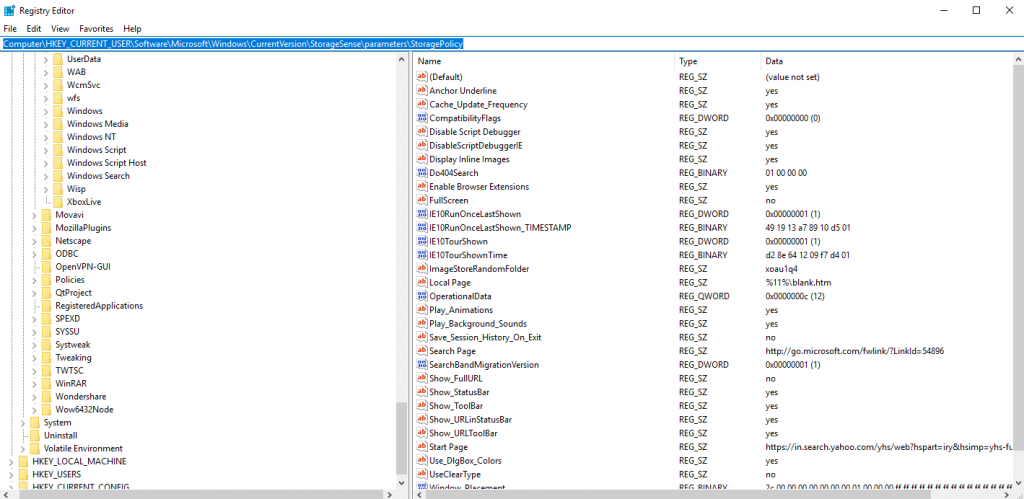The width and height of the screenshot is (1024, 499).
Task: Expand the Wondershare tree node
Action: point(34,396)
